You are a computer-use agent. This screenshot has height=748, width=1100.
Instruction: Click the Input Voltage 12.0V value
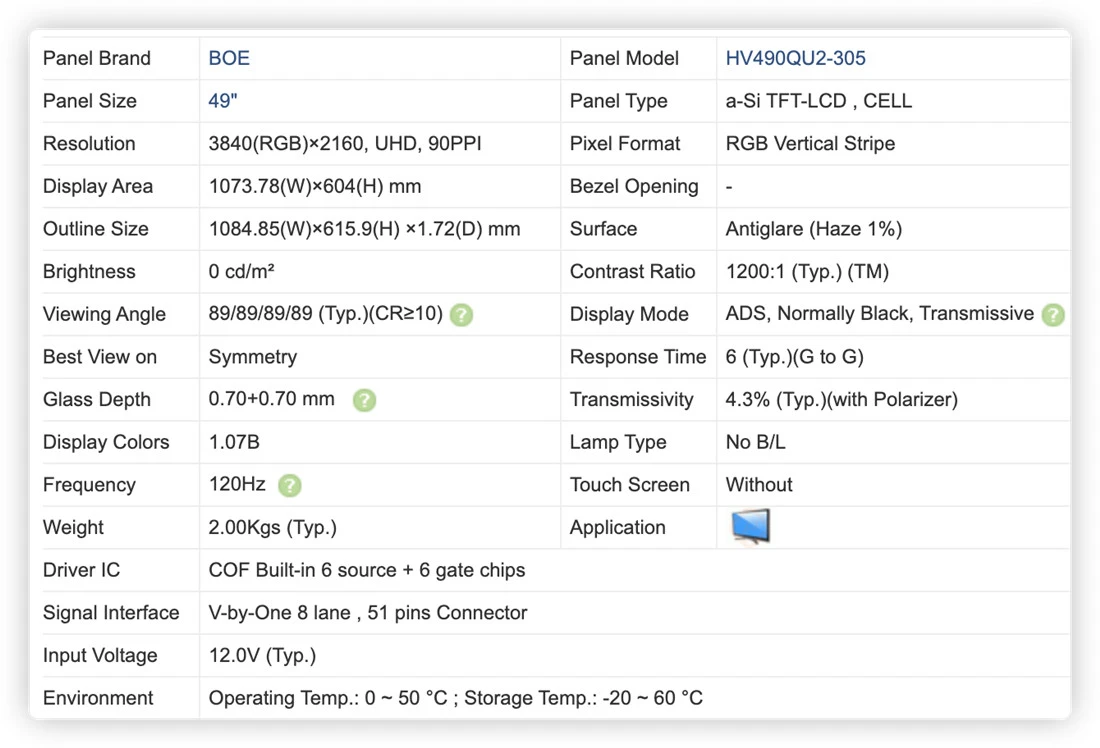[262, 655]
